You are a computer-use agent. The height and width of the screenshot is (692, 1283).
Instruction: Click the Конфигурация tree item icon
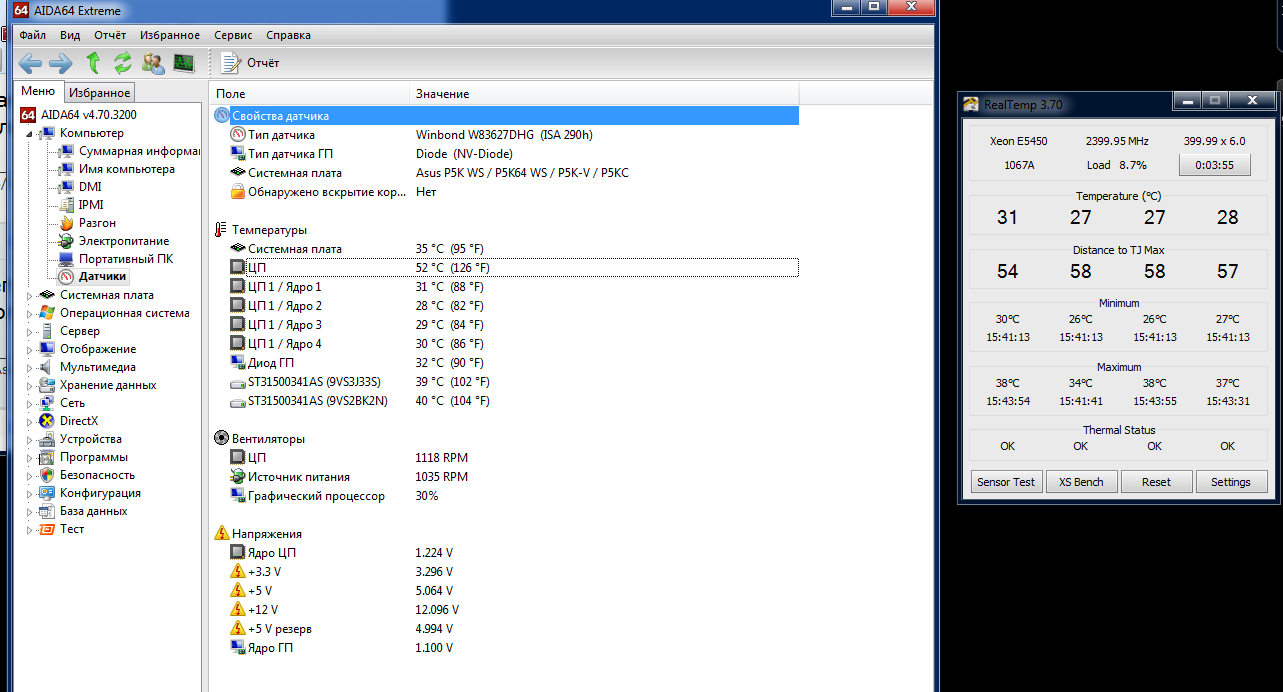(46, 493)
